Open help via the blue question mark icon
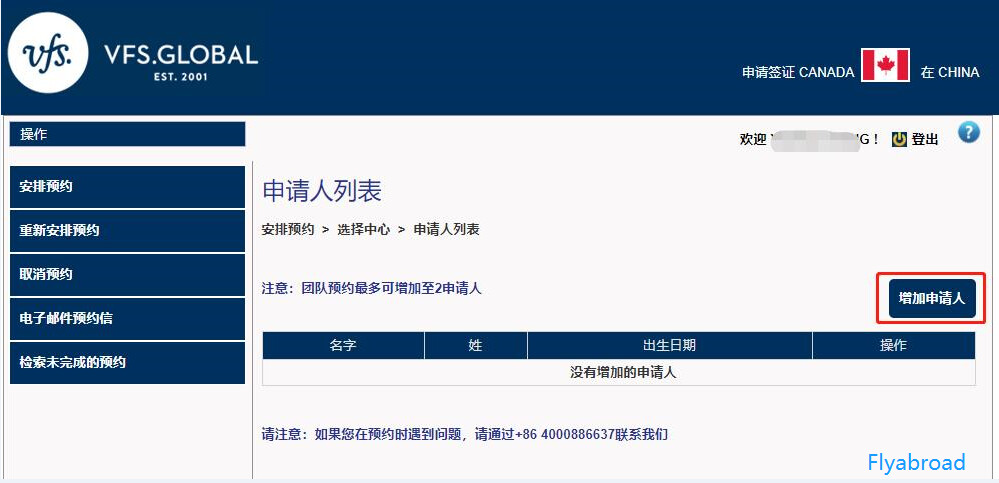Screen dimensions: 999x483 click(x=968, y=133)
